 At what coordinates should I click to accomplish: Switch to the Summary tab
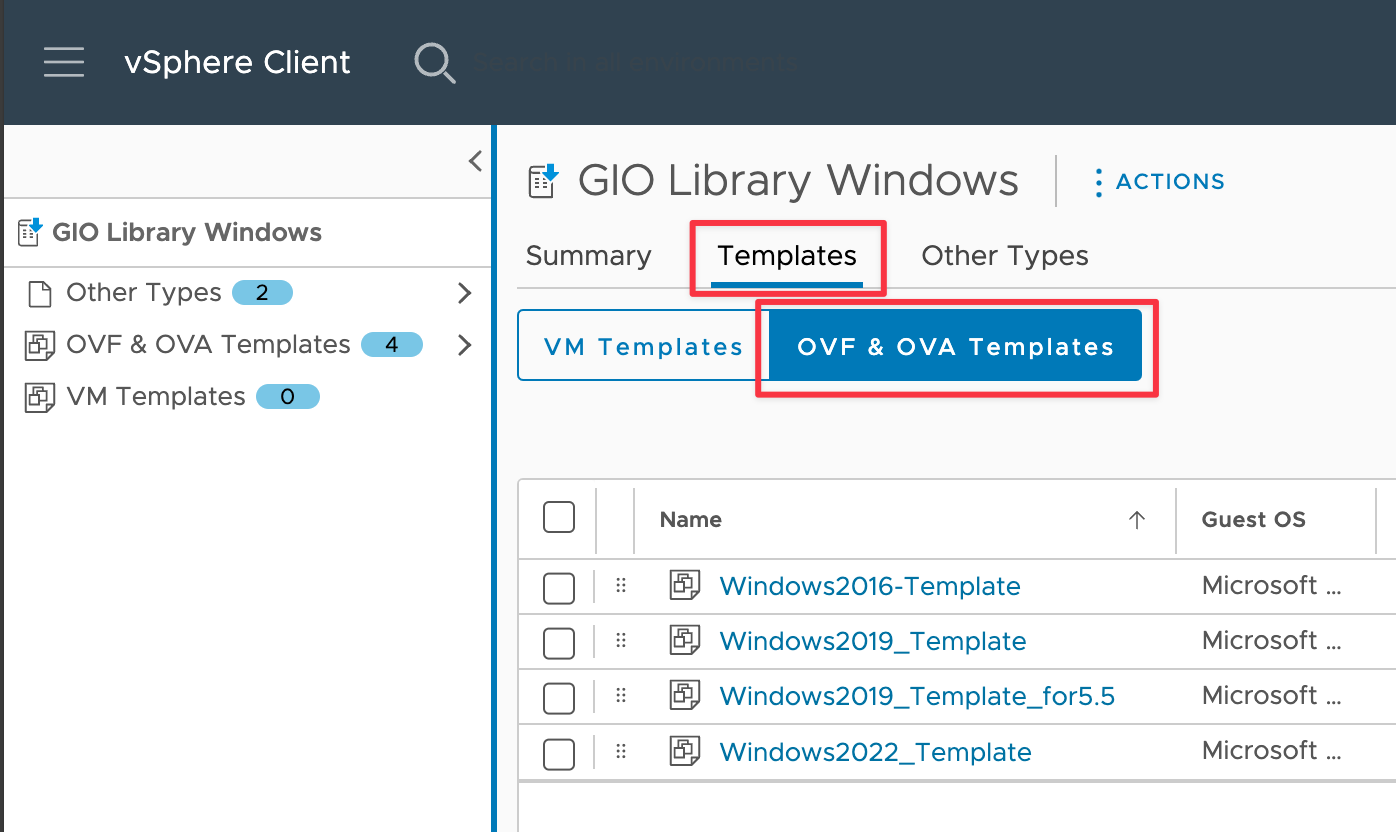588,256
